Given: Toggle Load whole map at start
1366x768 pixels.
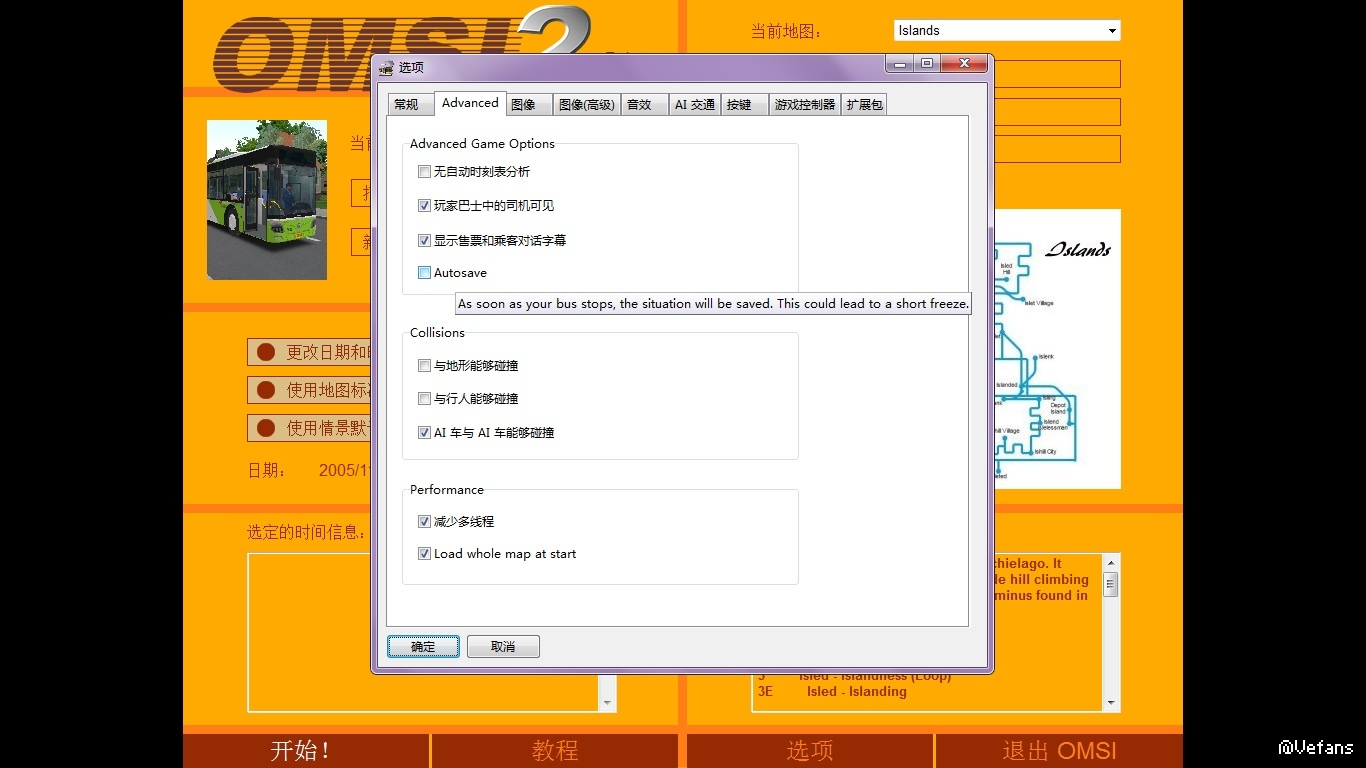Looking at the screenshot, I should click(x=425, y=554).
